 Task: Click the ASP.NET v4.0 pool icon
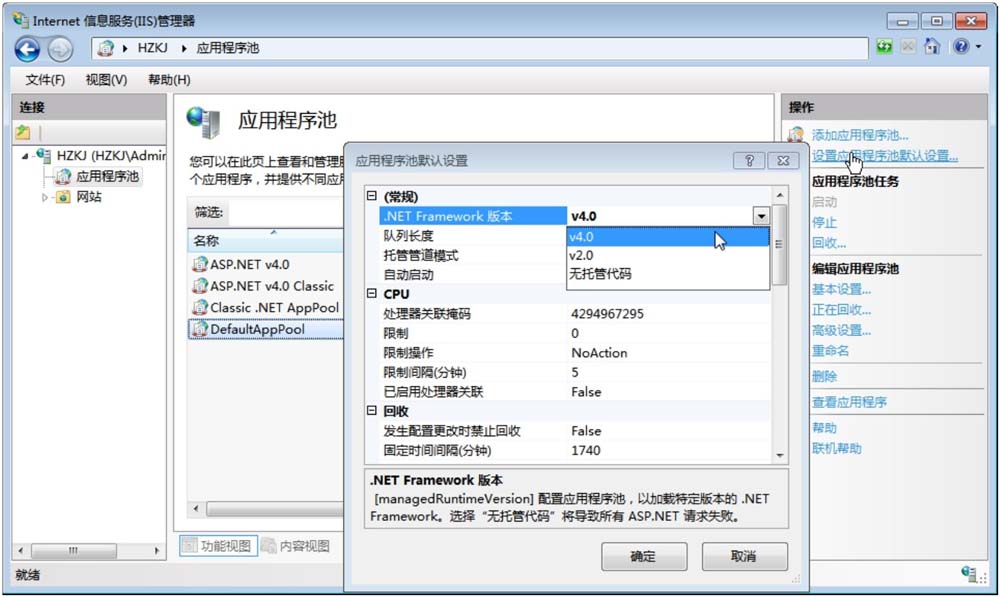pos(200,264)
